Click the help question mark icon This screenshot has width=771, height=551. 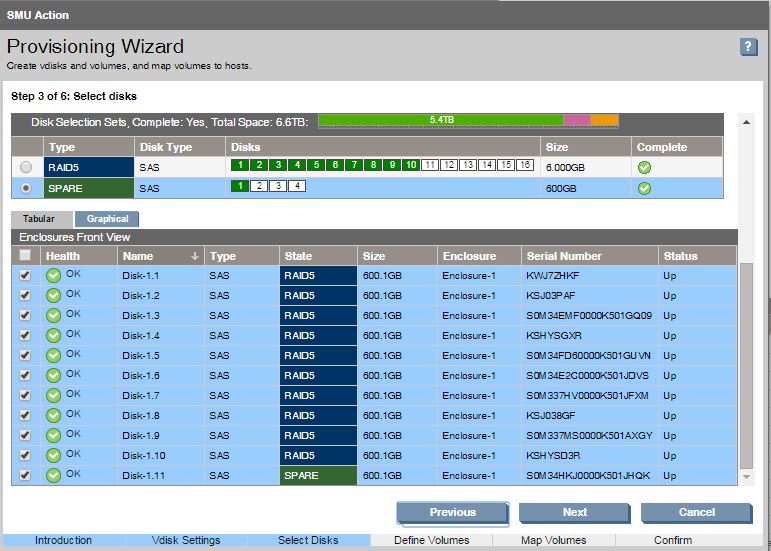[748, 47]
